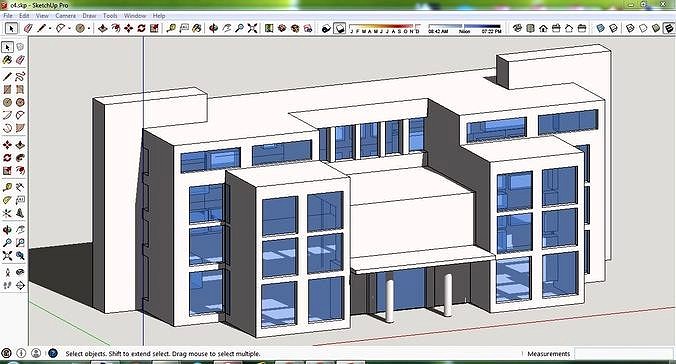Open the Tools menu
Viewport: 676px width, 364px height.
coord(110,16)
